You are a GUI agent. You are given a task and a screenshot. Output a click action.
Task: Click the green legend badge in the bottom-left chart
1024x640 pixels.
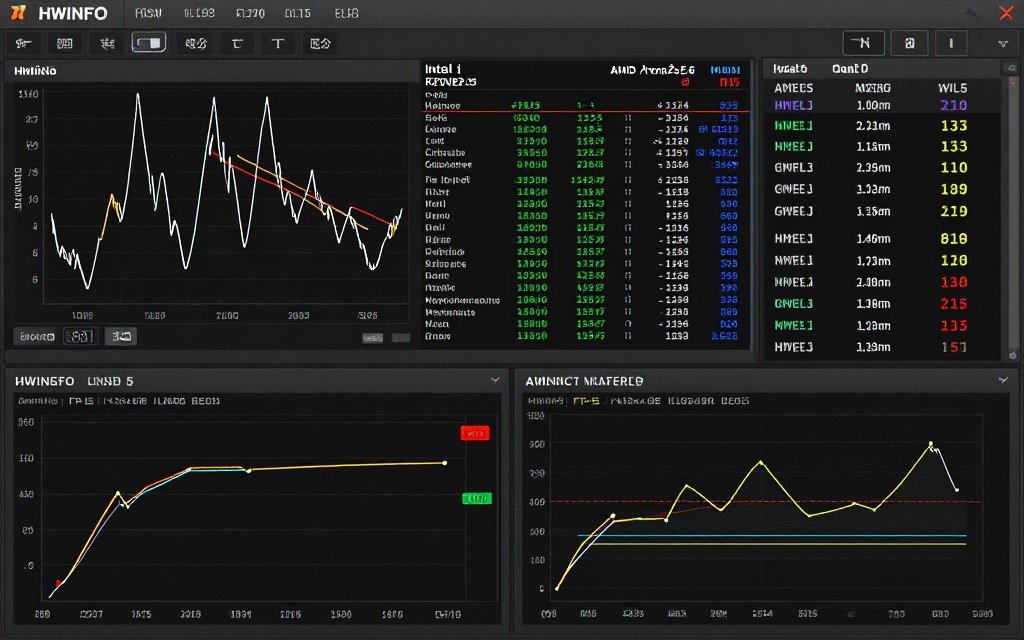[477, 498]
